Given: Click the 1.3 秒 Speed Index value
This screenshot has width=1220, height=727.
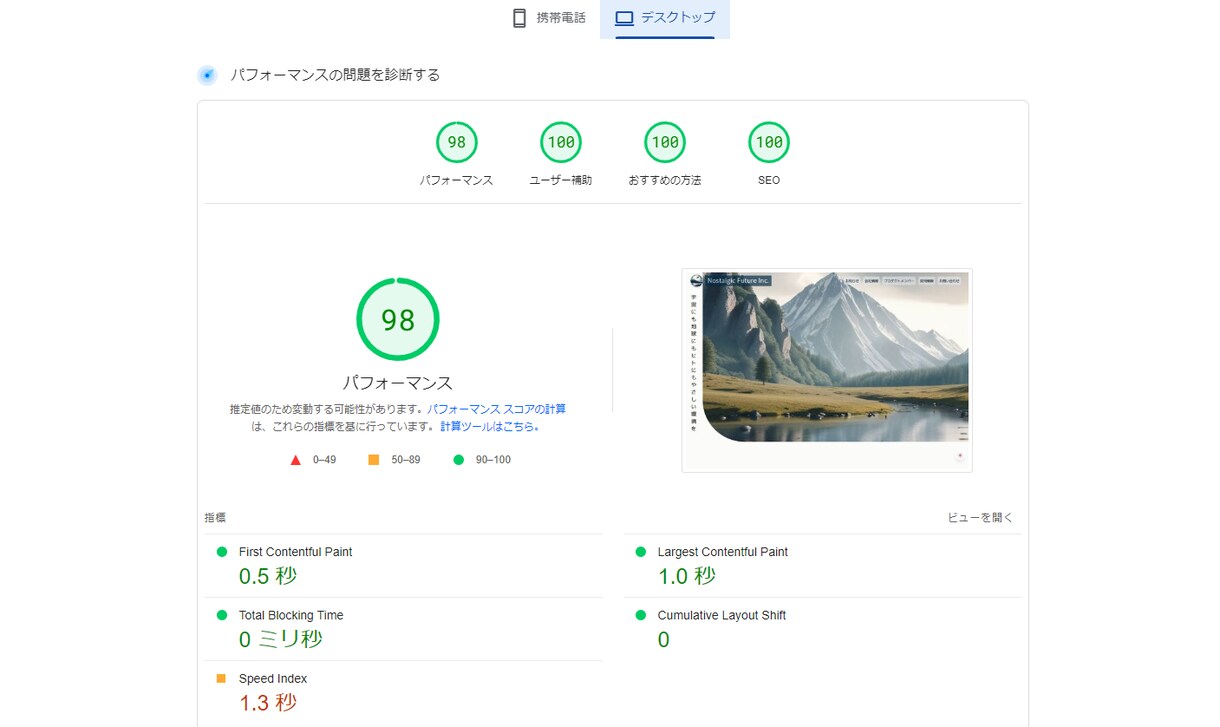Looking at the screenshot, I should click(268, 702).
